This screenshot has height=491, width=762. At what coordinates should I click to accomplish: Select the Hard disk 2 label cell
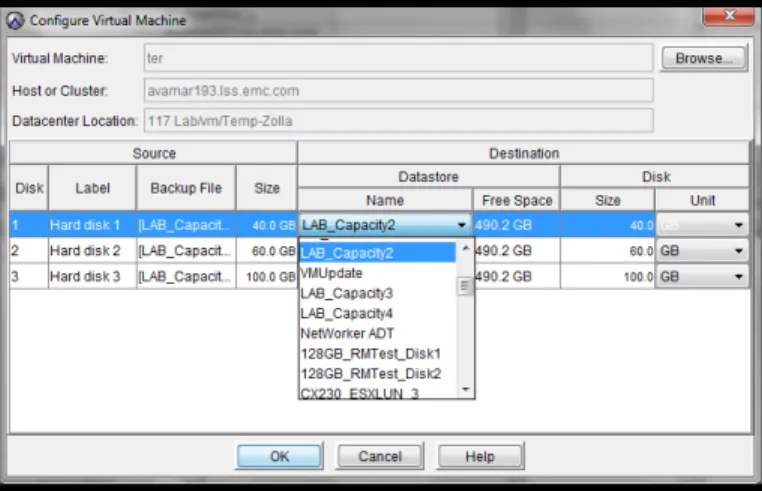point(92,251)
